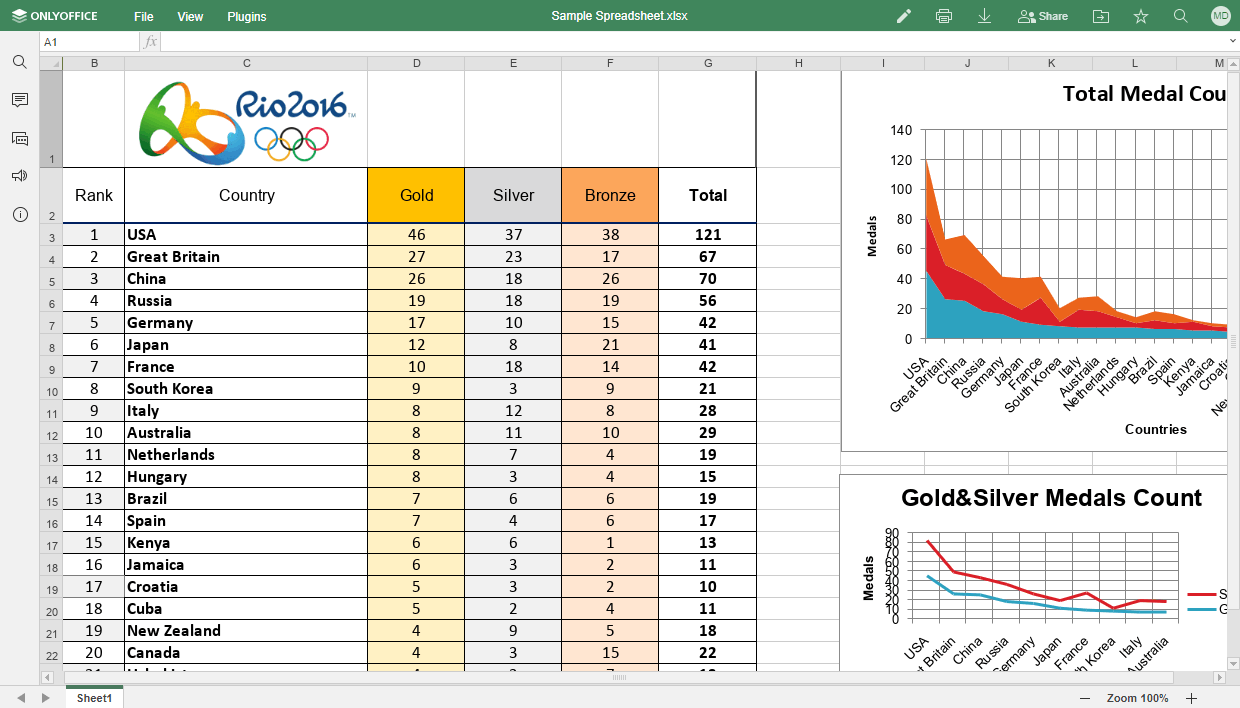The height and width of the screenshot is (708, 1240).
Task: Select the South Korea cell
Action: click(246, 389)
